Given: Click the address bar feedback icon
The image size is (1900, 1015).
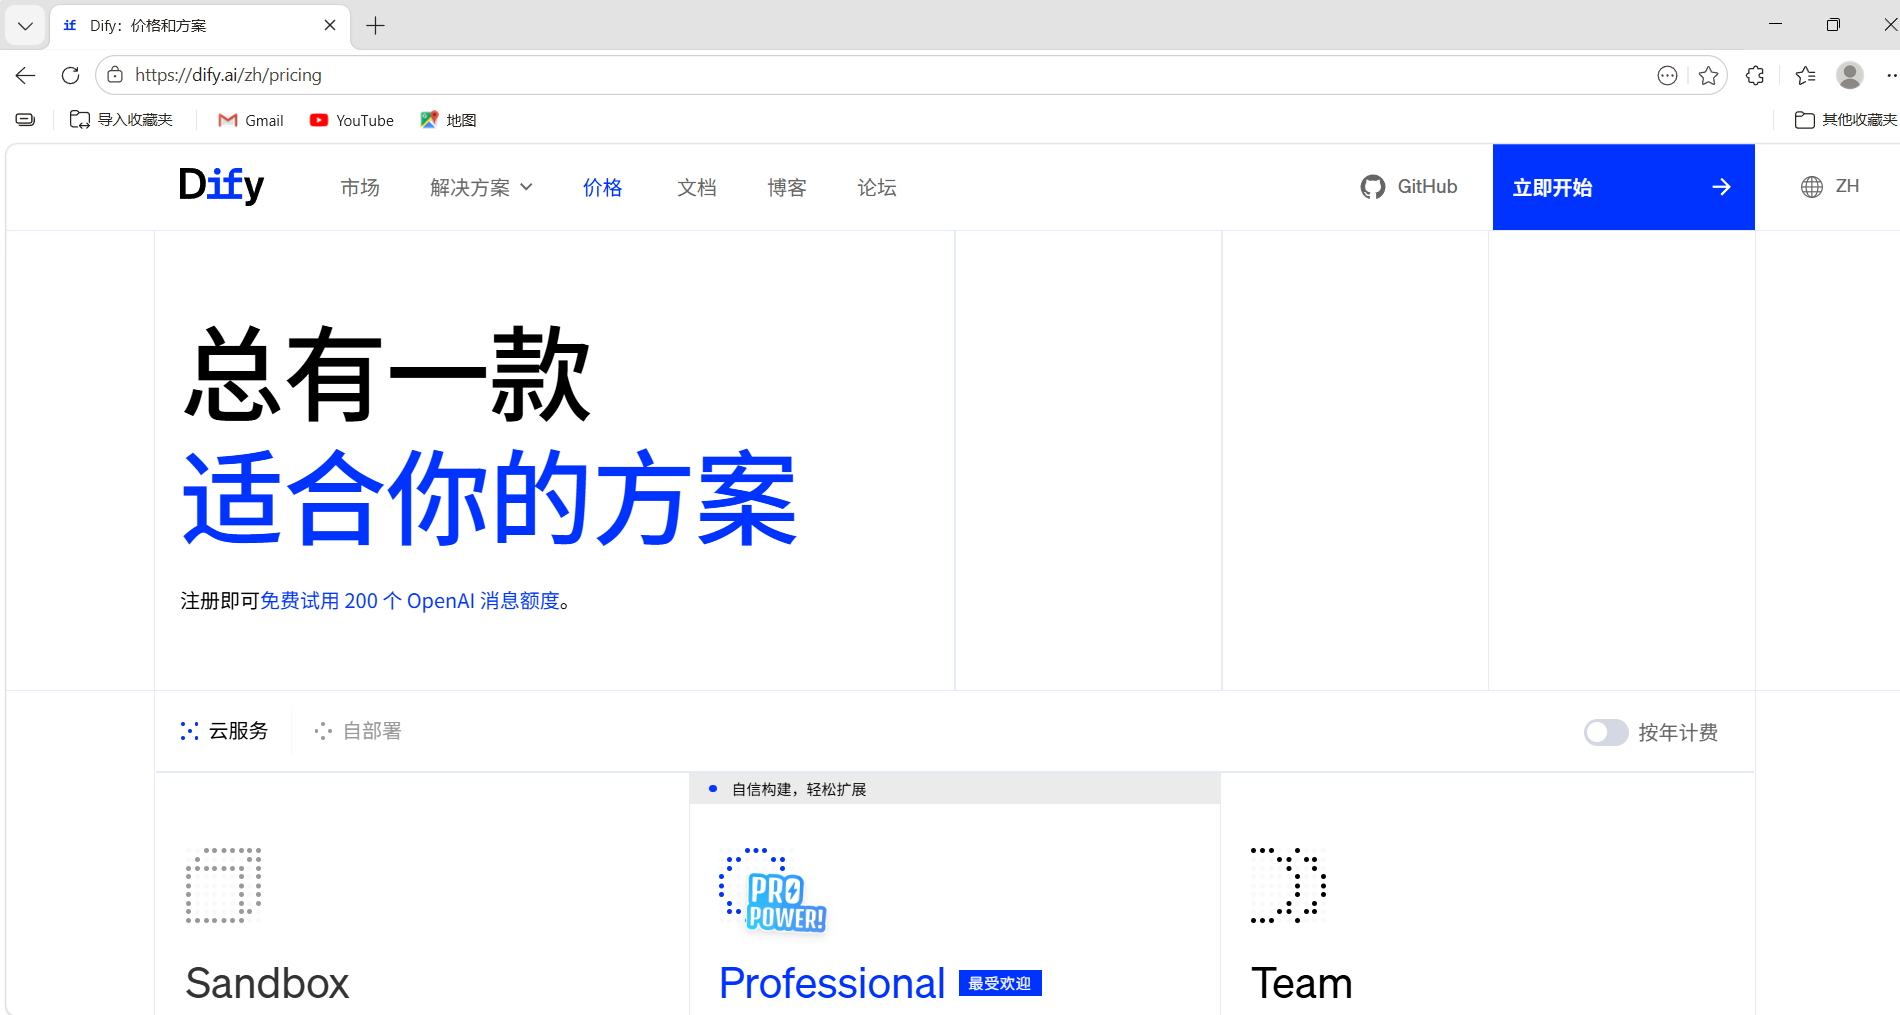Looking at the screenshot, I should click(x=1667, y=75).
